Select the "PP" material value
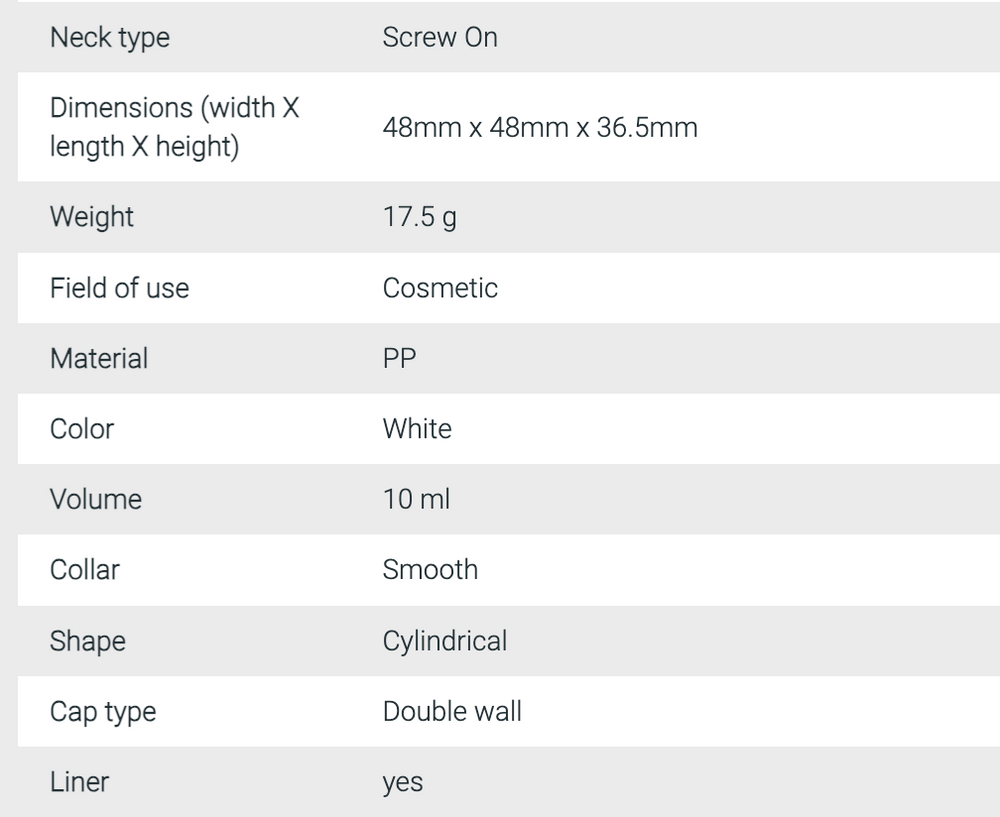 coord(400,358)
